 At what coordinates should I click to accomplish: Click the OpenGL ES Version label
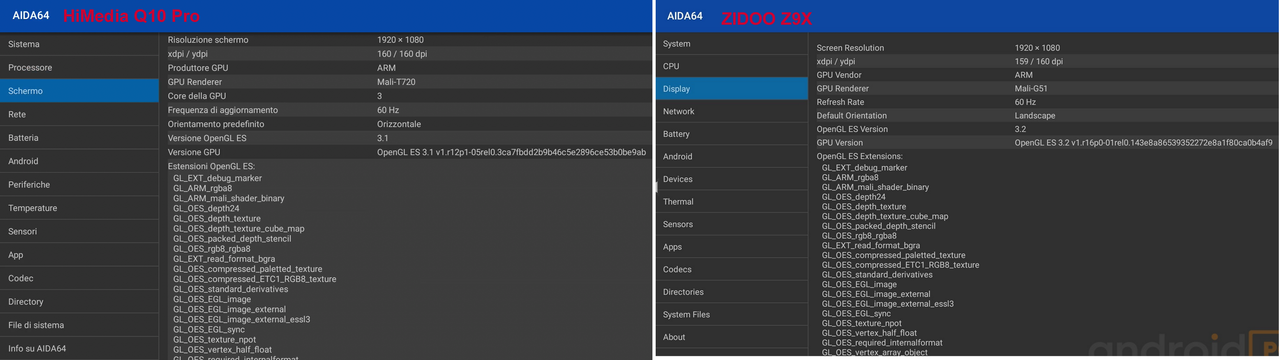tap(852, 129)
